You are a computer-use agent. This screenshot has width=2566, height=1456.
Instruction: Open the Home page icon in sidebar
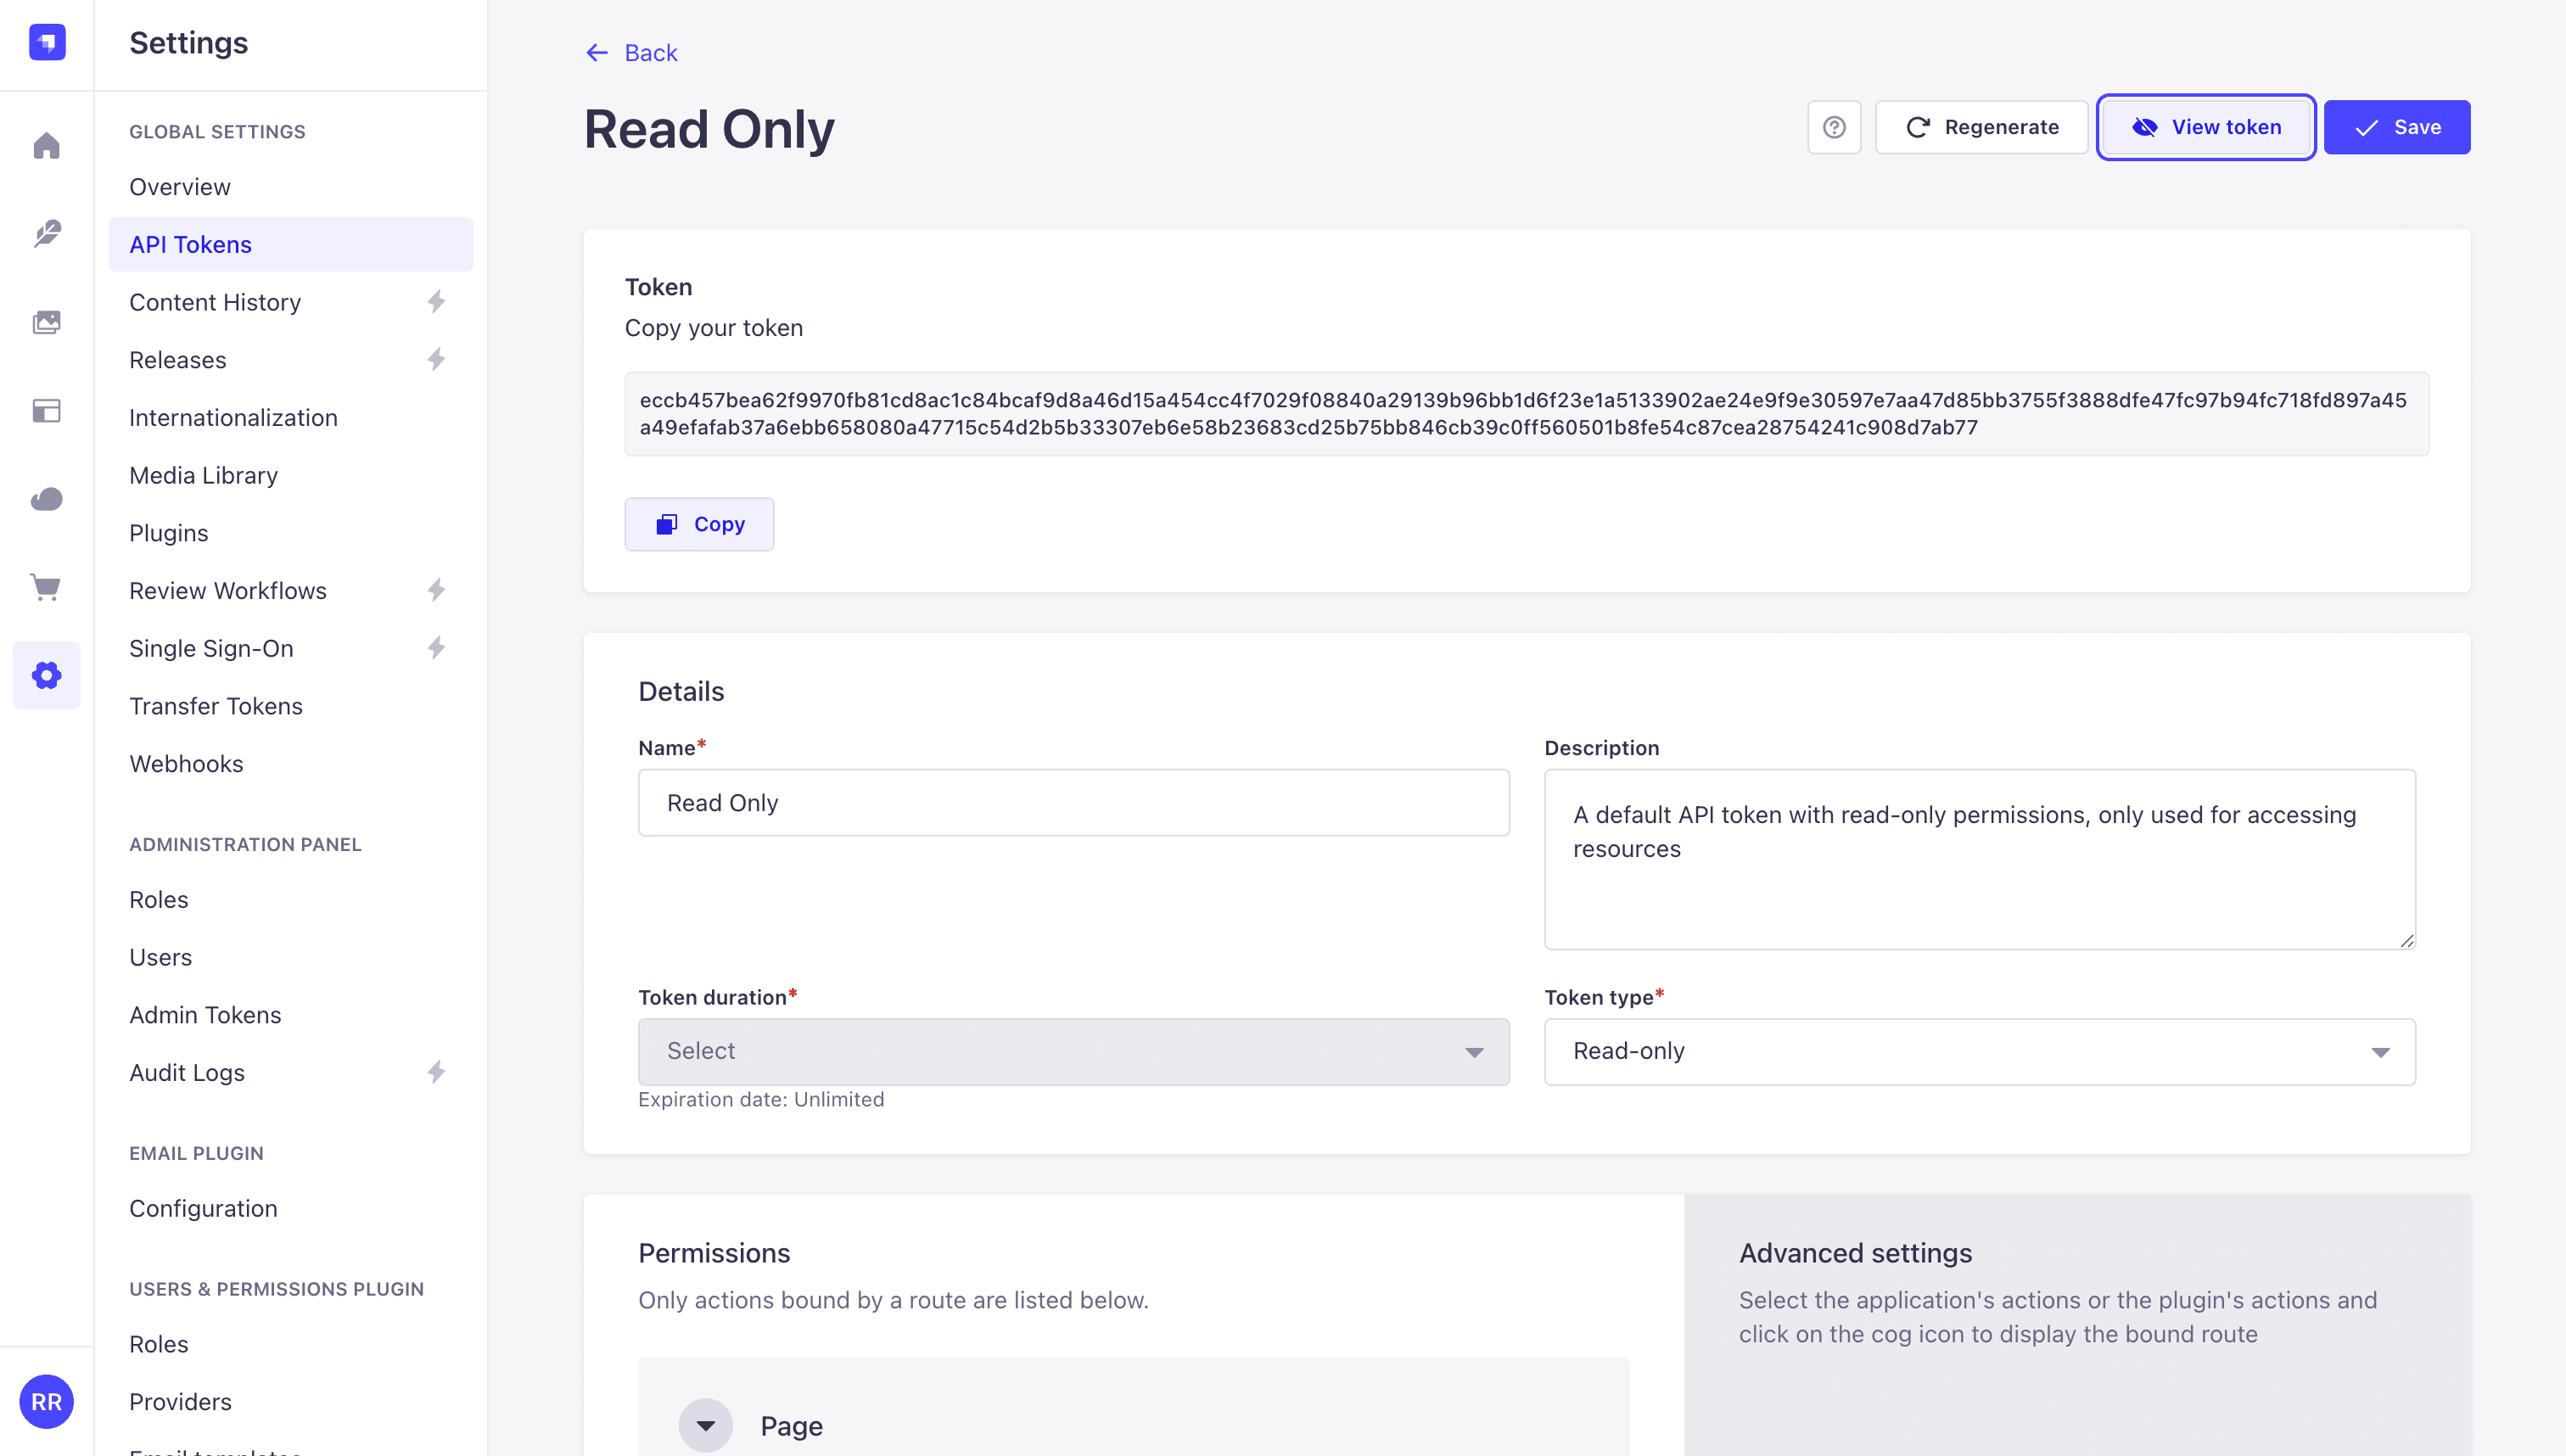[x=47, y=146]
